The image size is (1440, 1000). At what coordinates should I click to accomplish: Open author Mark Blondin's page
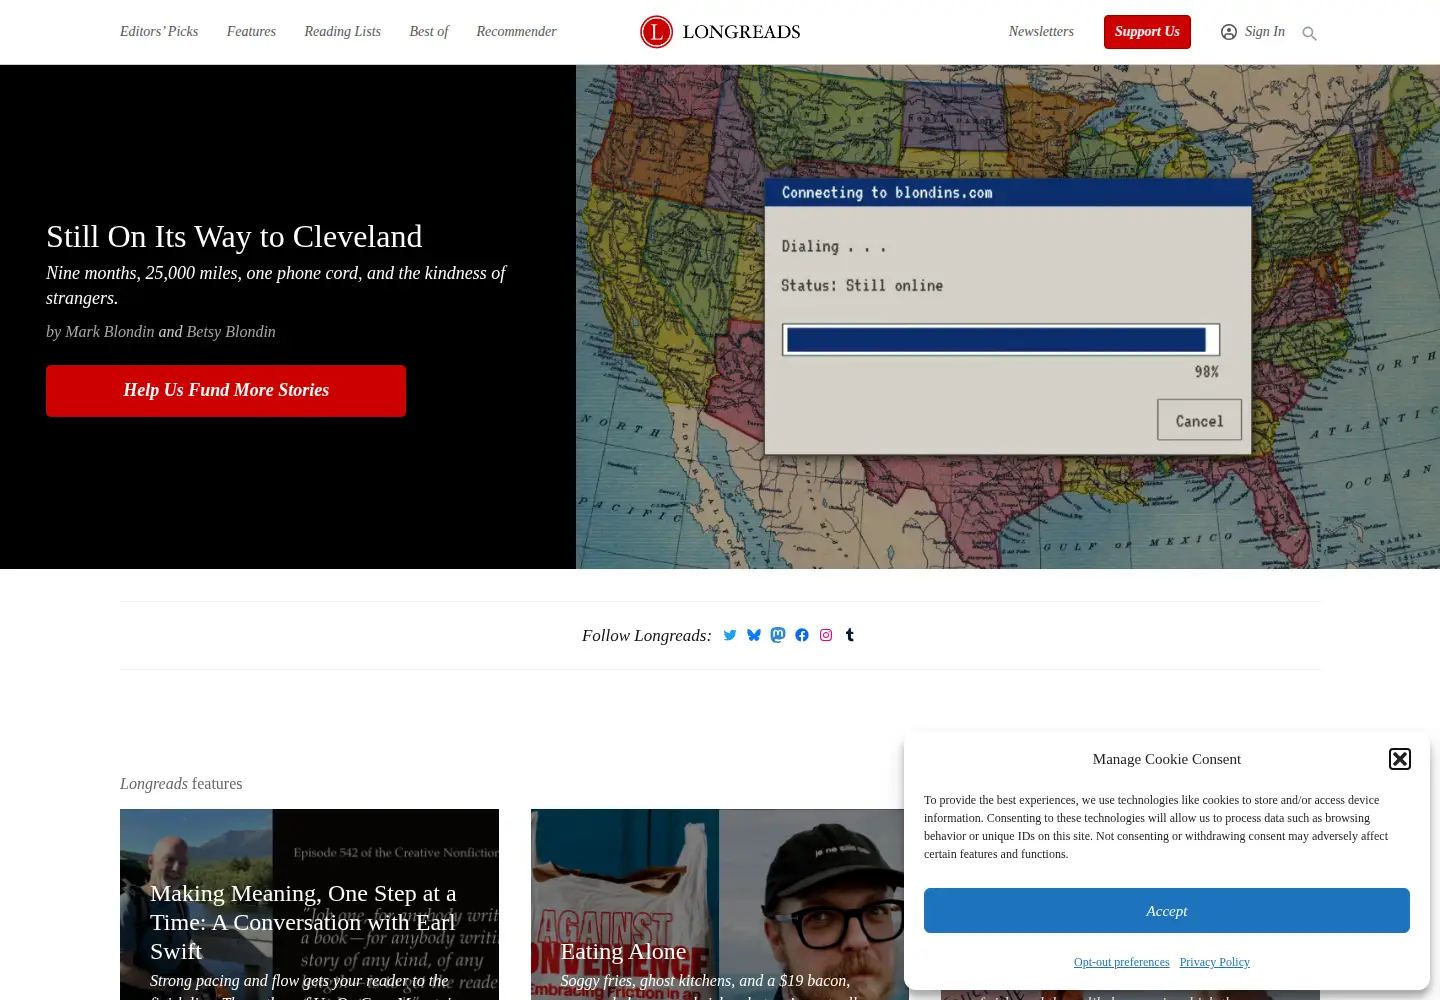pos(110,332)
